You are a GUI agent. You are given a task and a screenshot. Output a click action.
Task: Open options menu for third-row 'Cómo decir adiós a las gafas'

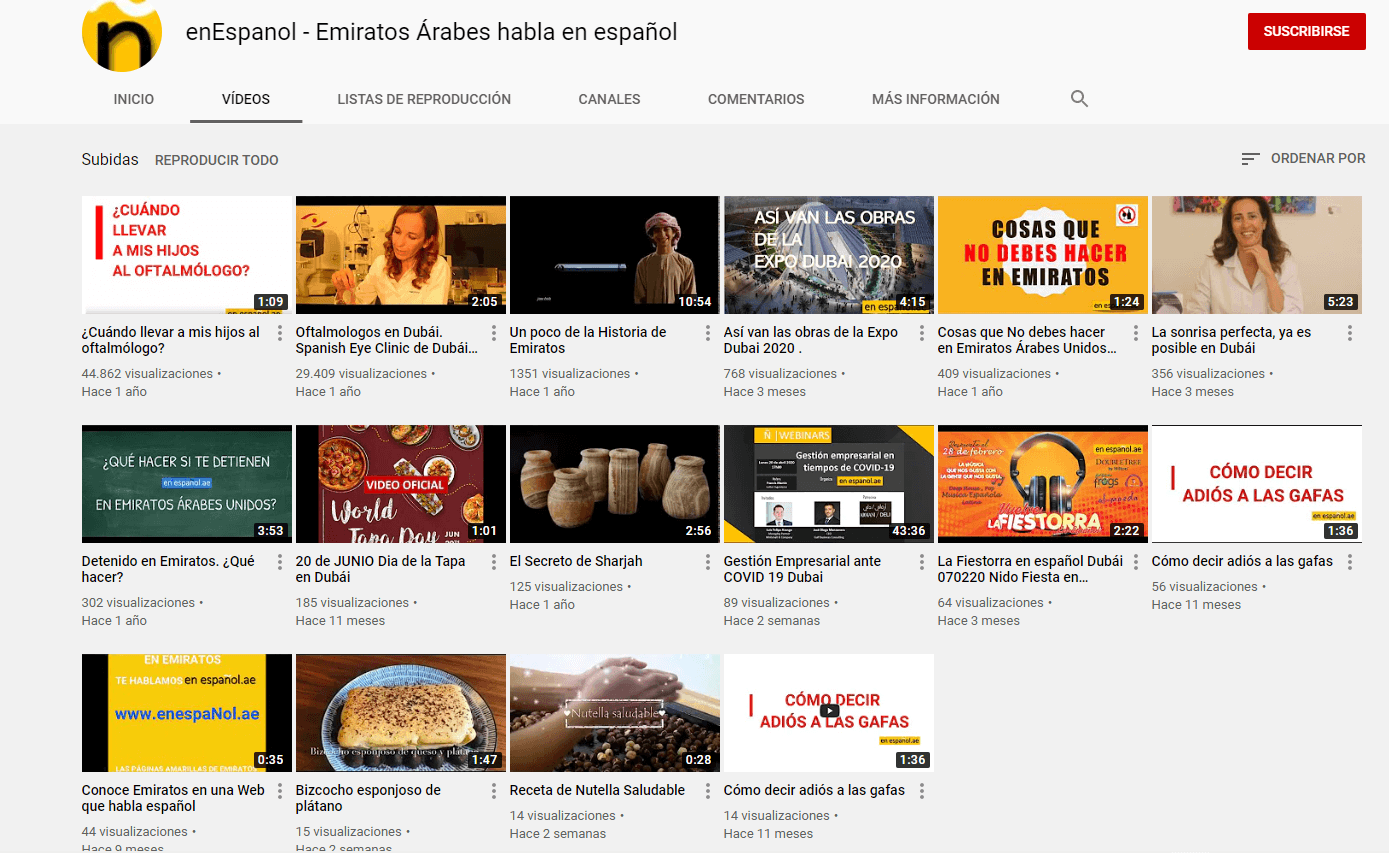pyautogui.click(x=922, y=791)
